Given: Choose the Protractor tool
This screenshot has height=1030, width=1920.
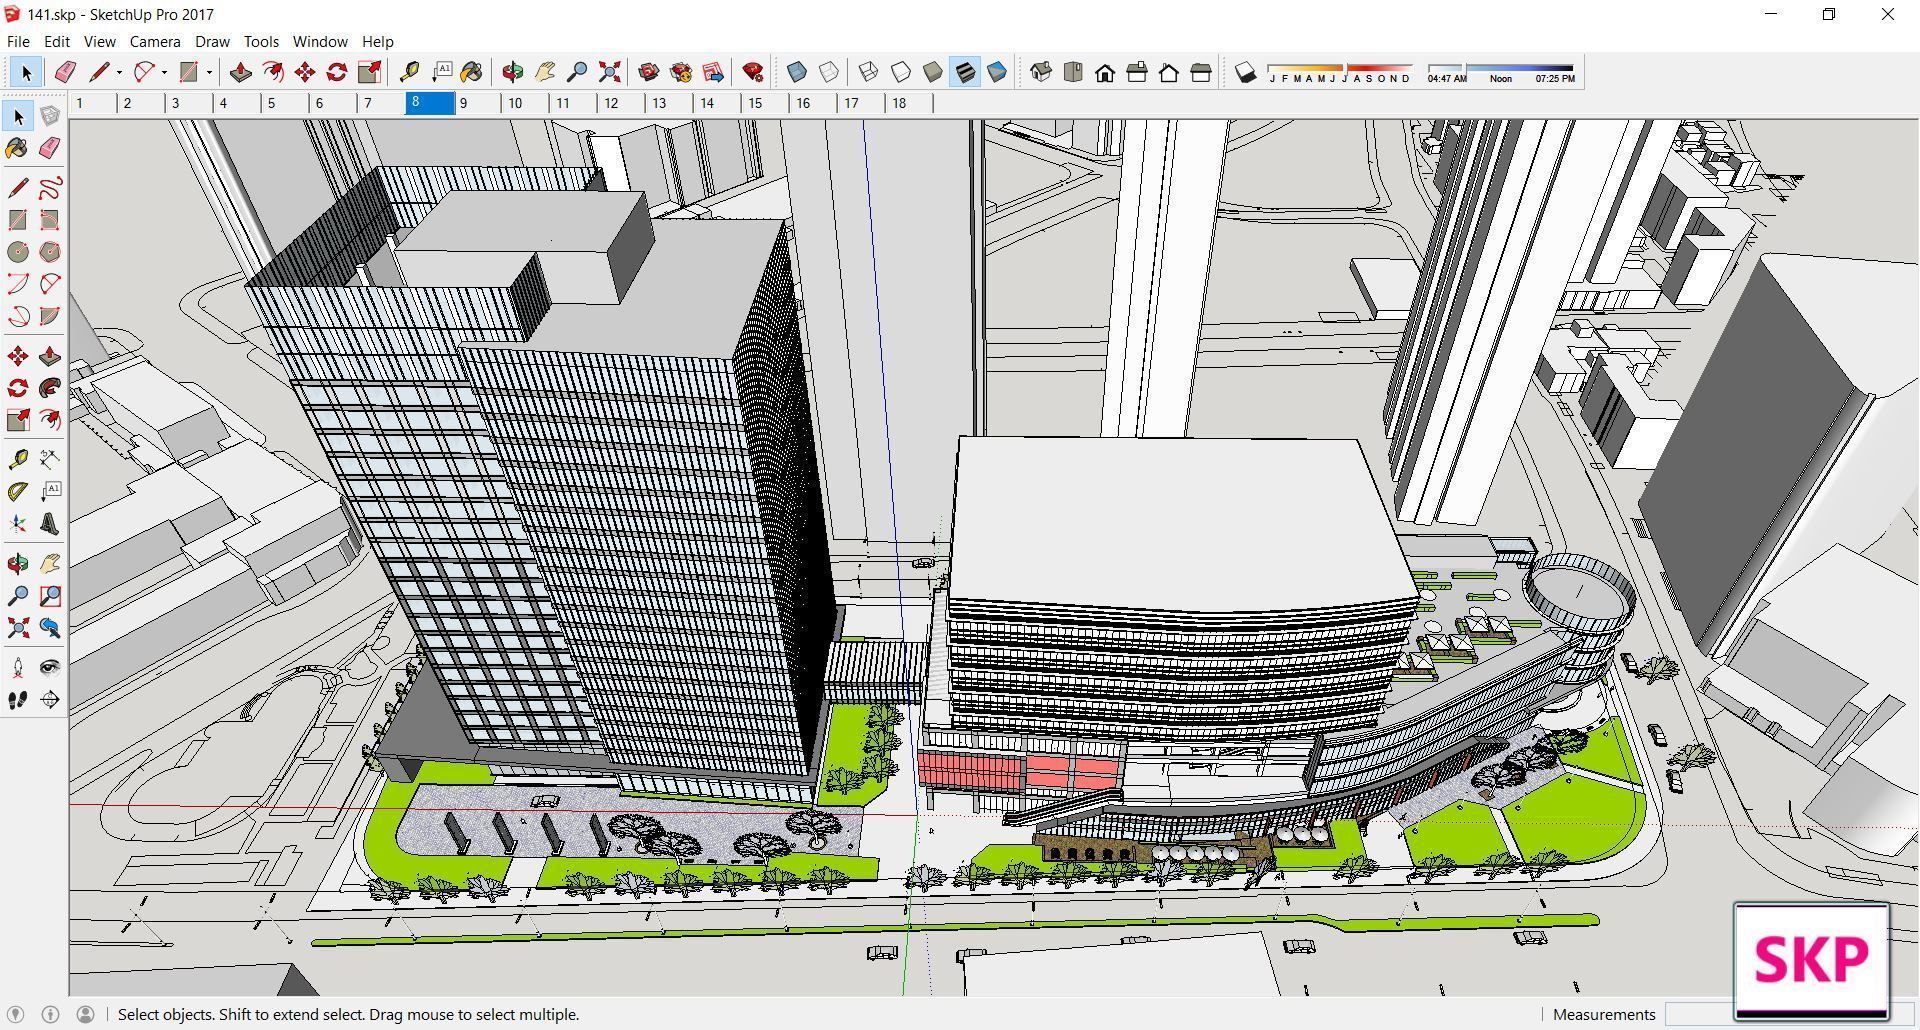Looking at the screenshot, I should (18, 491).
